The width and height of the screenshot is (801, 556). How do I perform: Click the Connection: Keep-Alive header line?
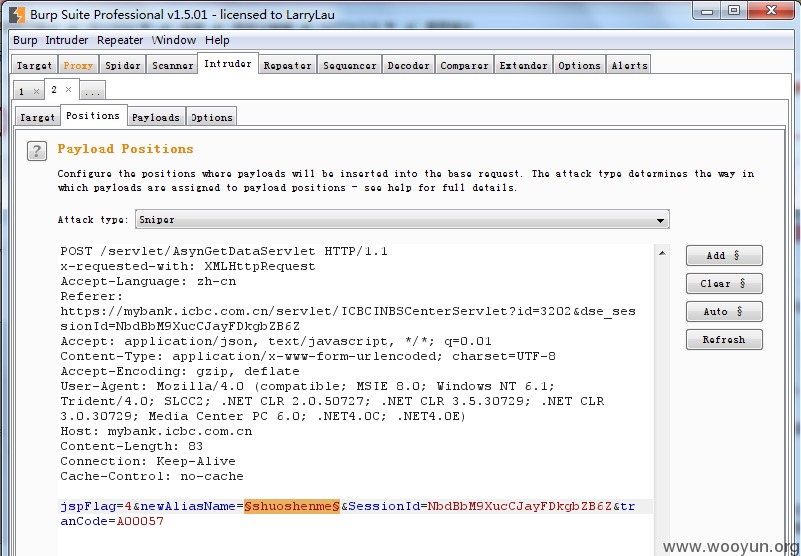148,461
